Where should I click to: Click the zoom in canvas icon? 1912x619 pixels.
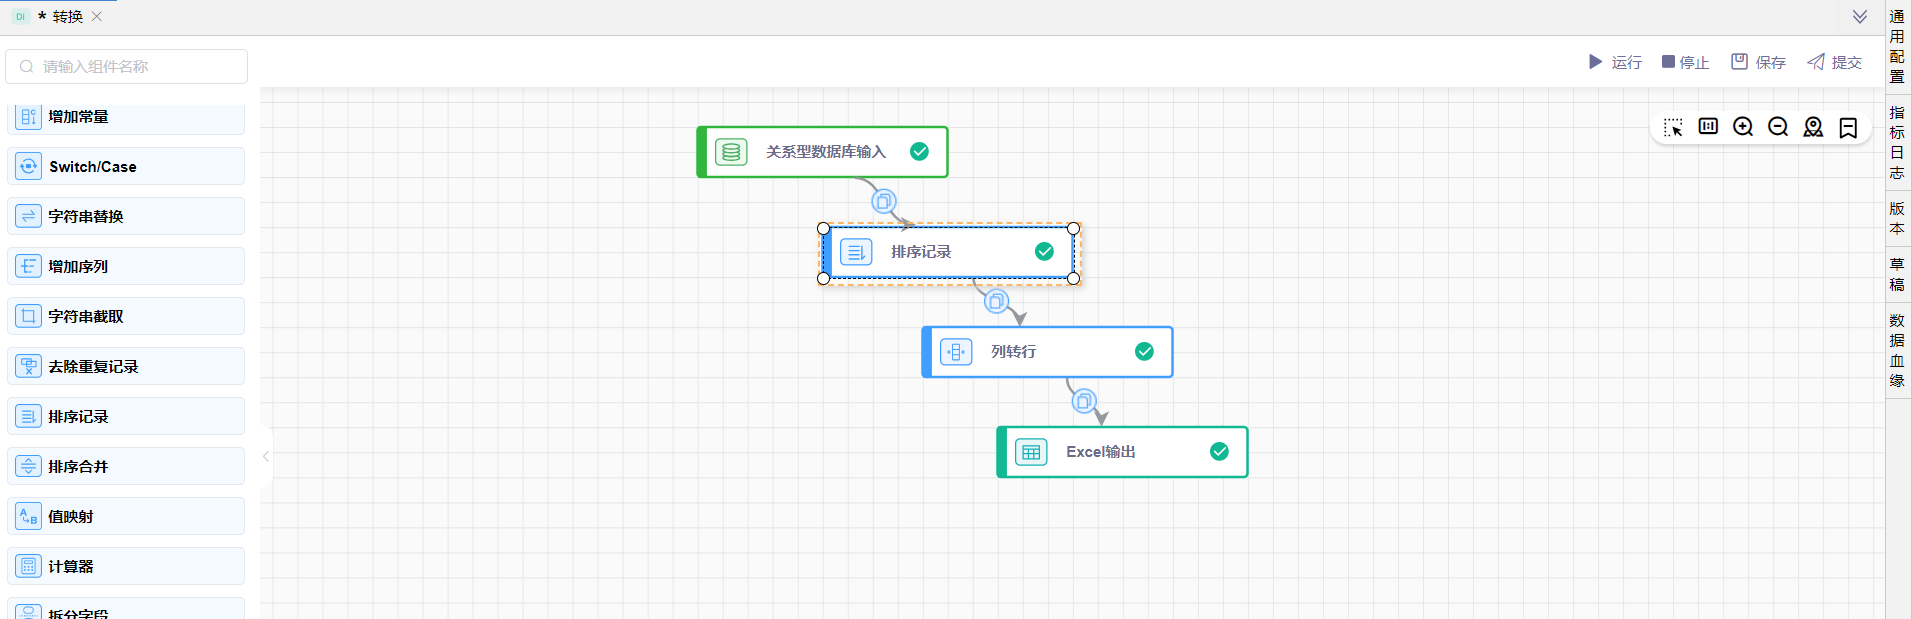click(x=1743, y=127)
